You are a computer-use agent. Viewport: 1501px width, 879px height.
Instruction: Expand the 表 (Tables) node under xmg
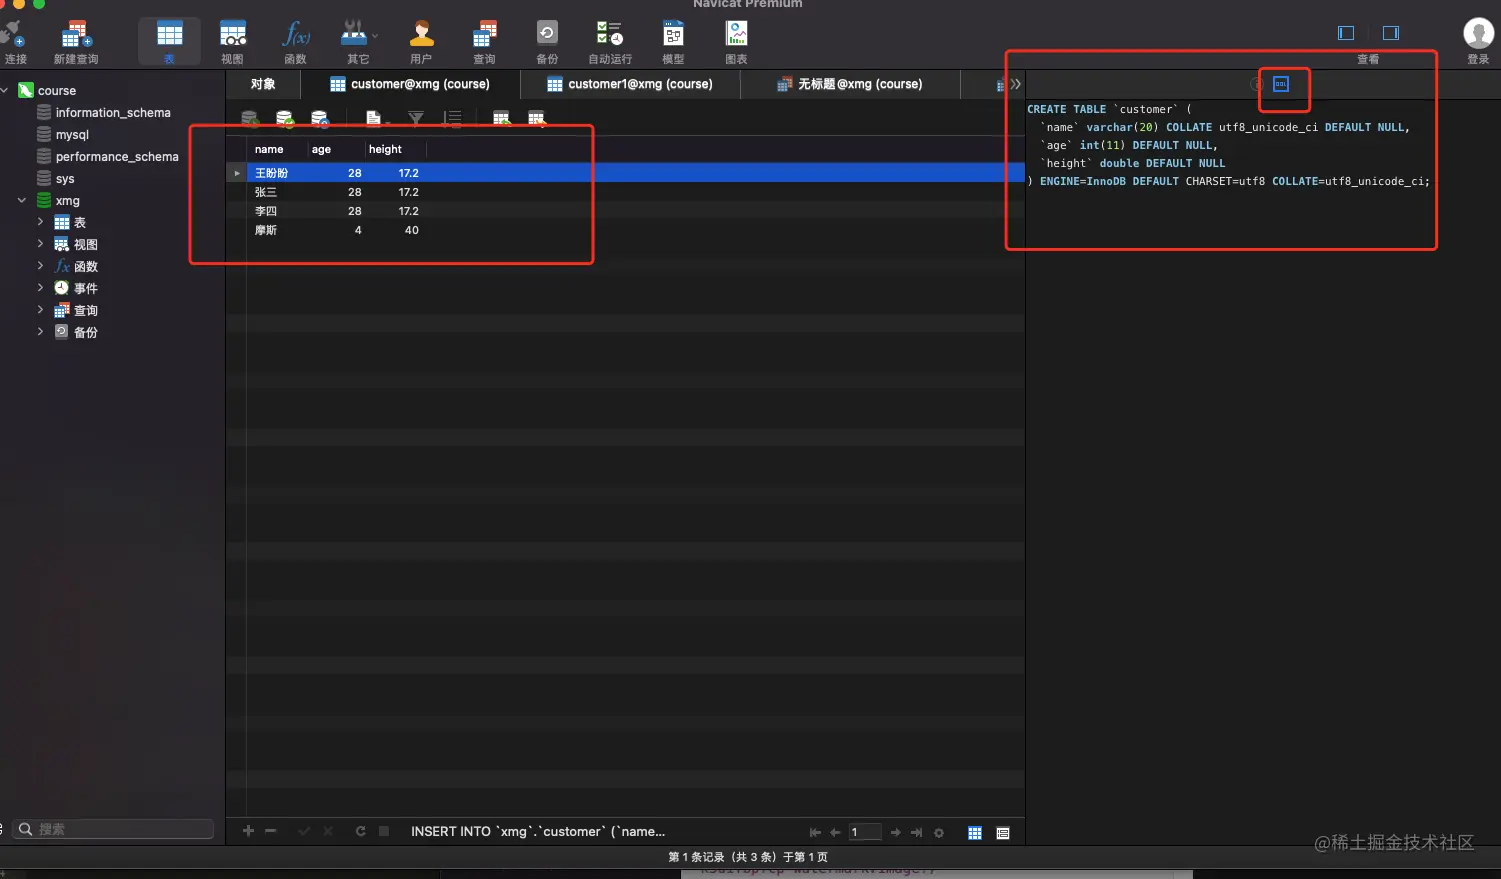[x=40, y=222]
